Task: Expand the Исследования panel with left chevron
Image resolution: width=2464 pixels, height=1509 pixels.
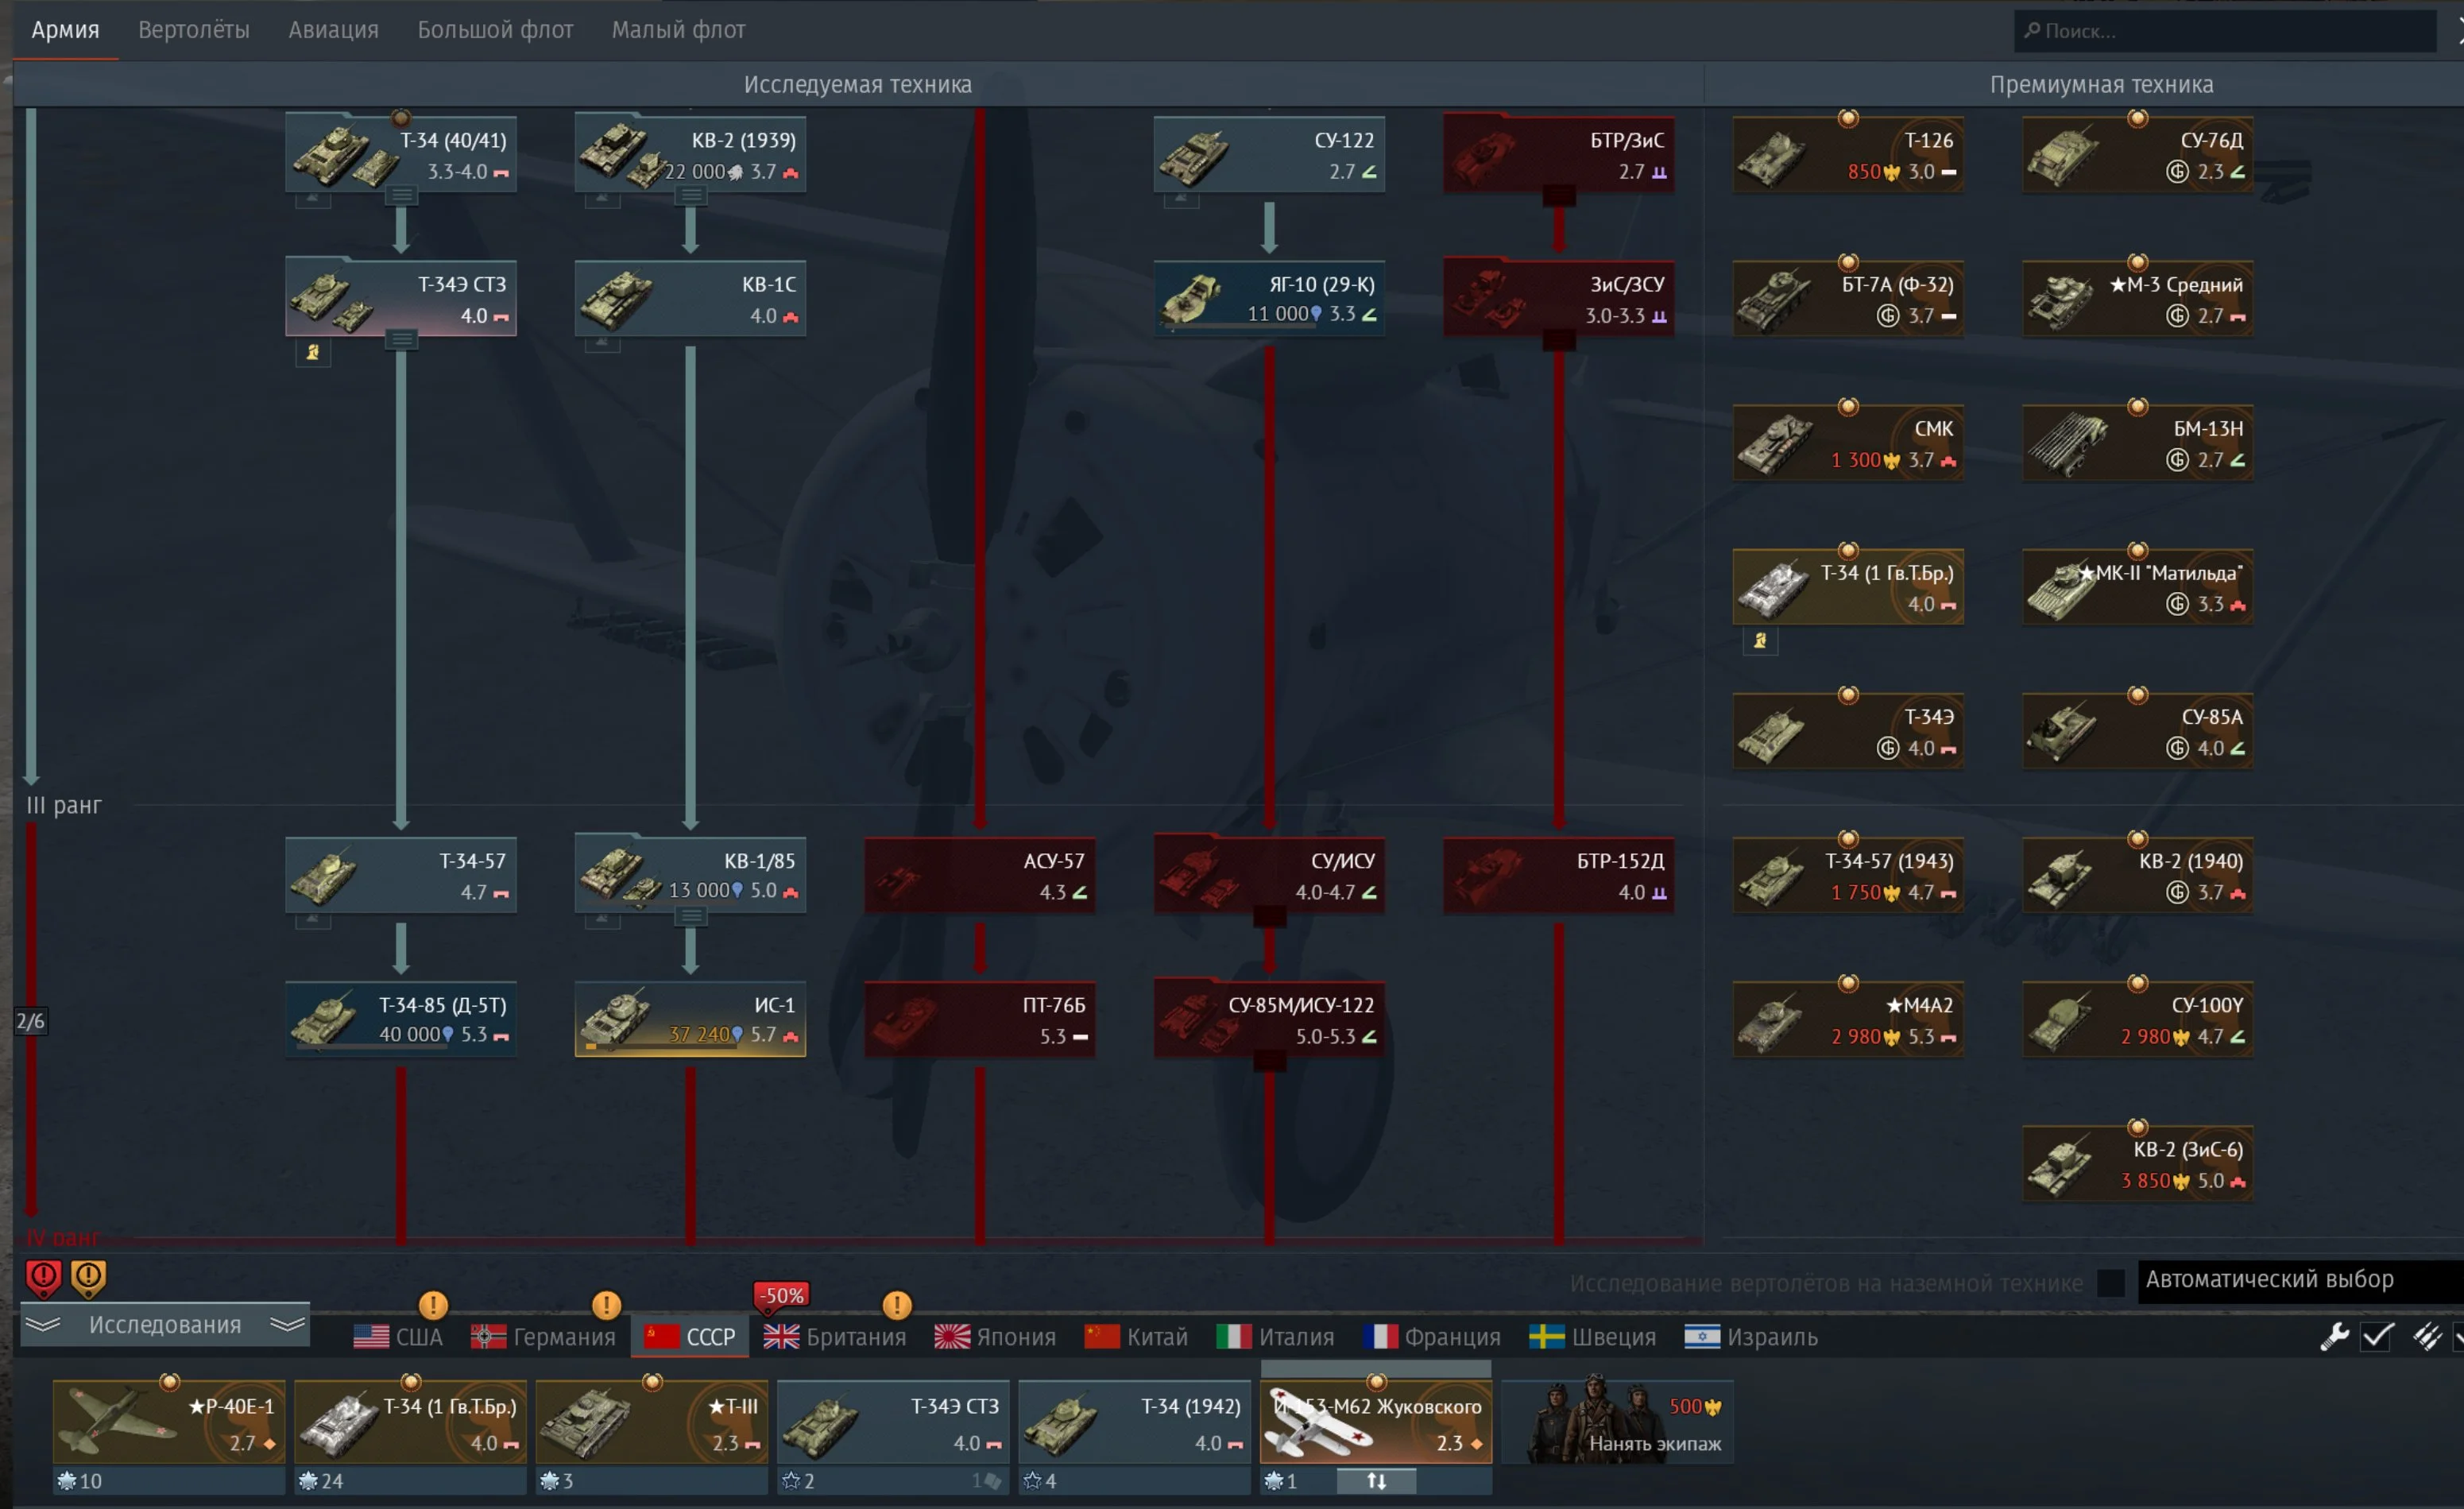Action: 43,1324
